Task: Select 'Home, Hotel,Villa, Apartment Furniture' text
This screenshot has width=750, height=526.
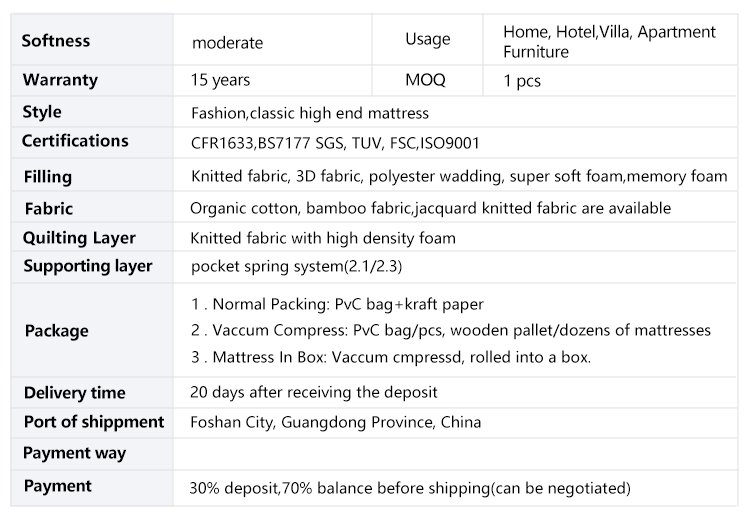Action: coord(609,41)
